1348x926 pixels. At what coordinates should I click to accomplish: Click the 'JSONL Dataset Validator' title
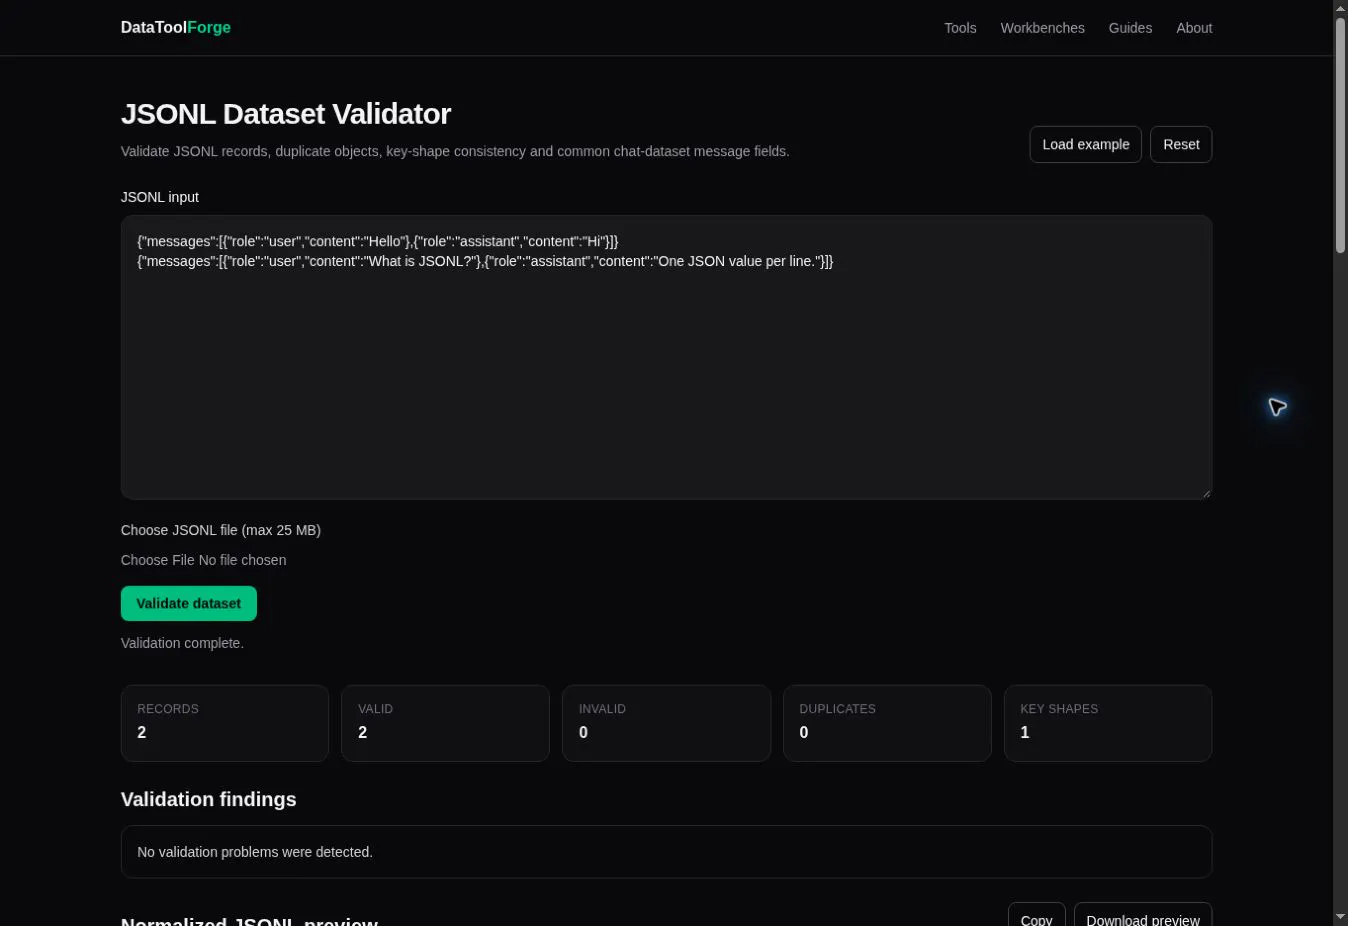286,114
